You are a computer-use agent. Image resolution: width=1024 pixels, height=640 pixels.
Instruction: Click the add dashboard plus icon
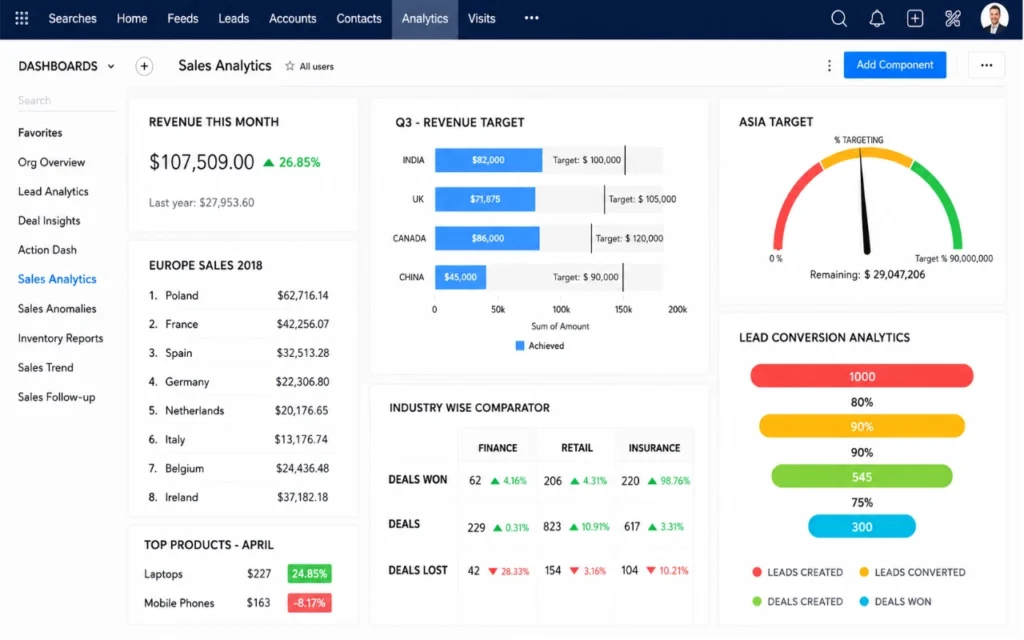(x=144, y=66)
